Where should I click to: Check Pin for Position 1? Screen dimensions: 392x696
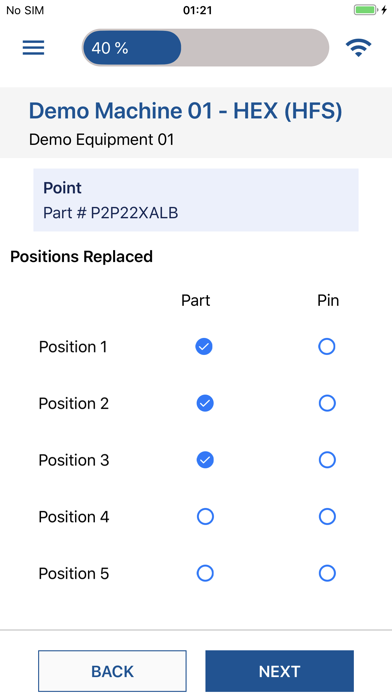tap(327, 347)
